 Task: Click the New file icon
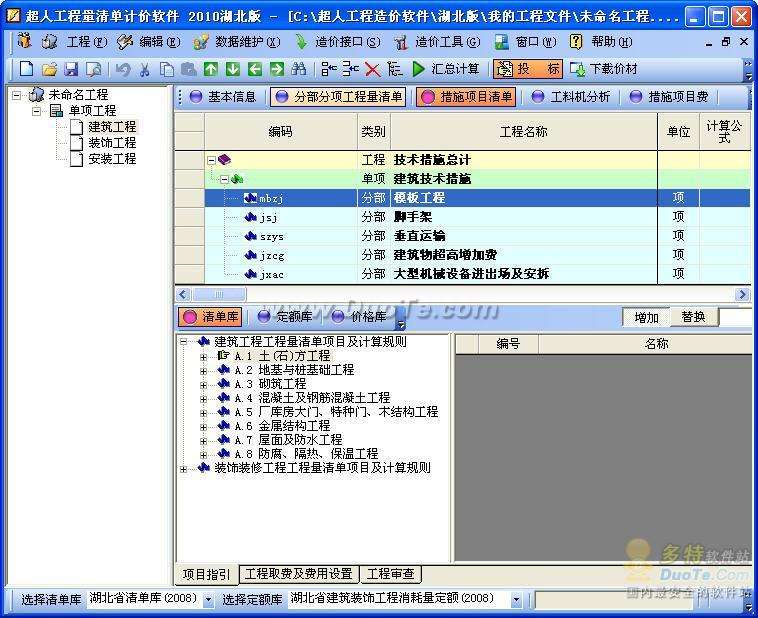coord(26,69)
